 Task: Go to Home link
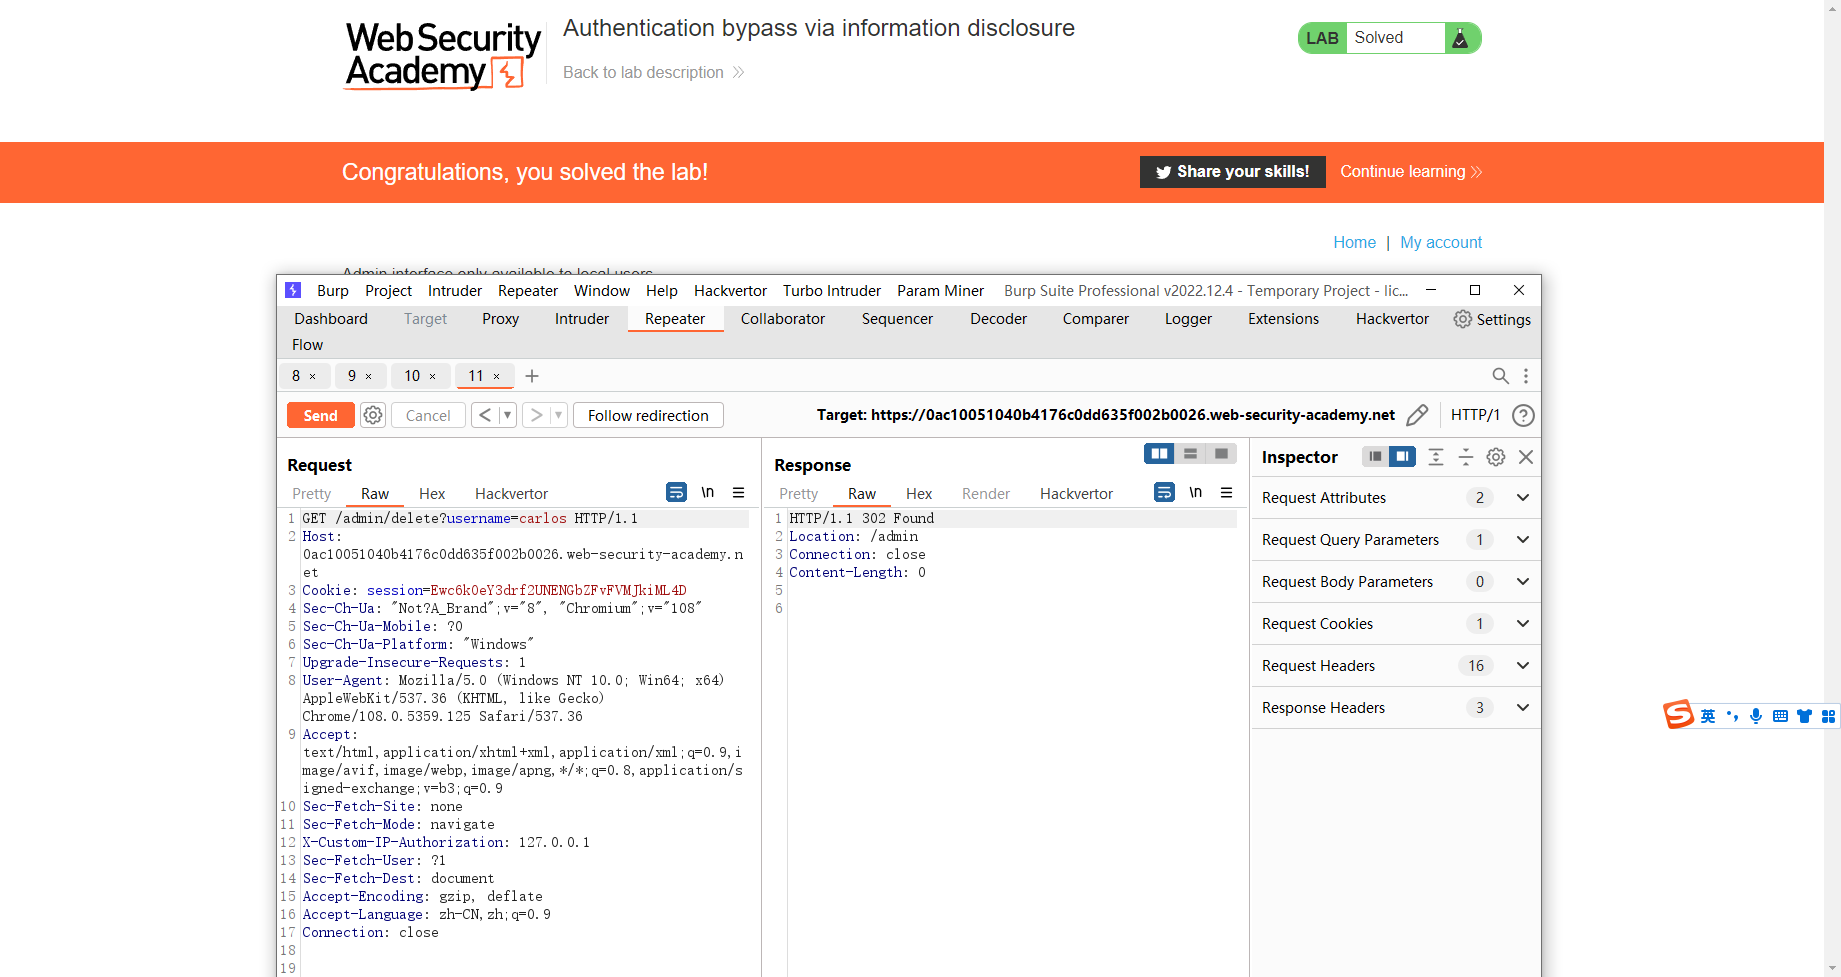1354,242
